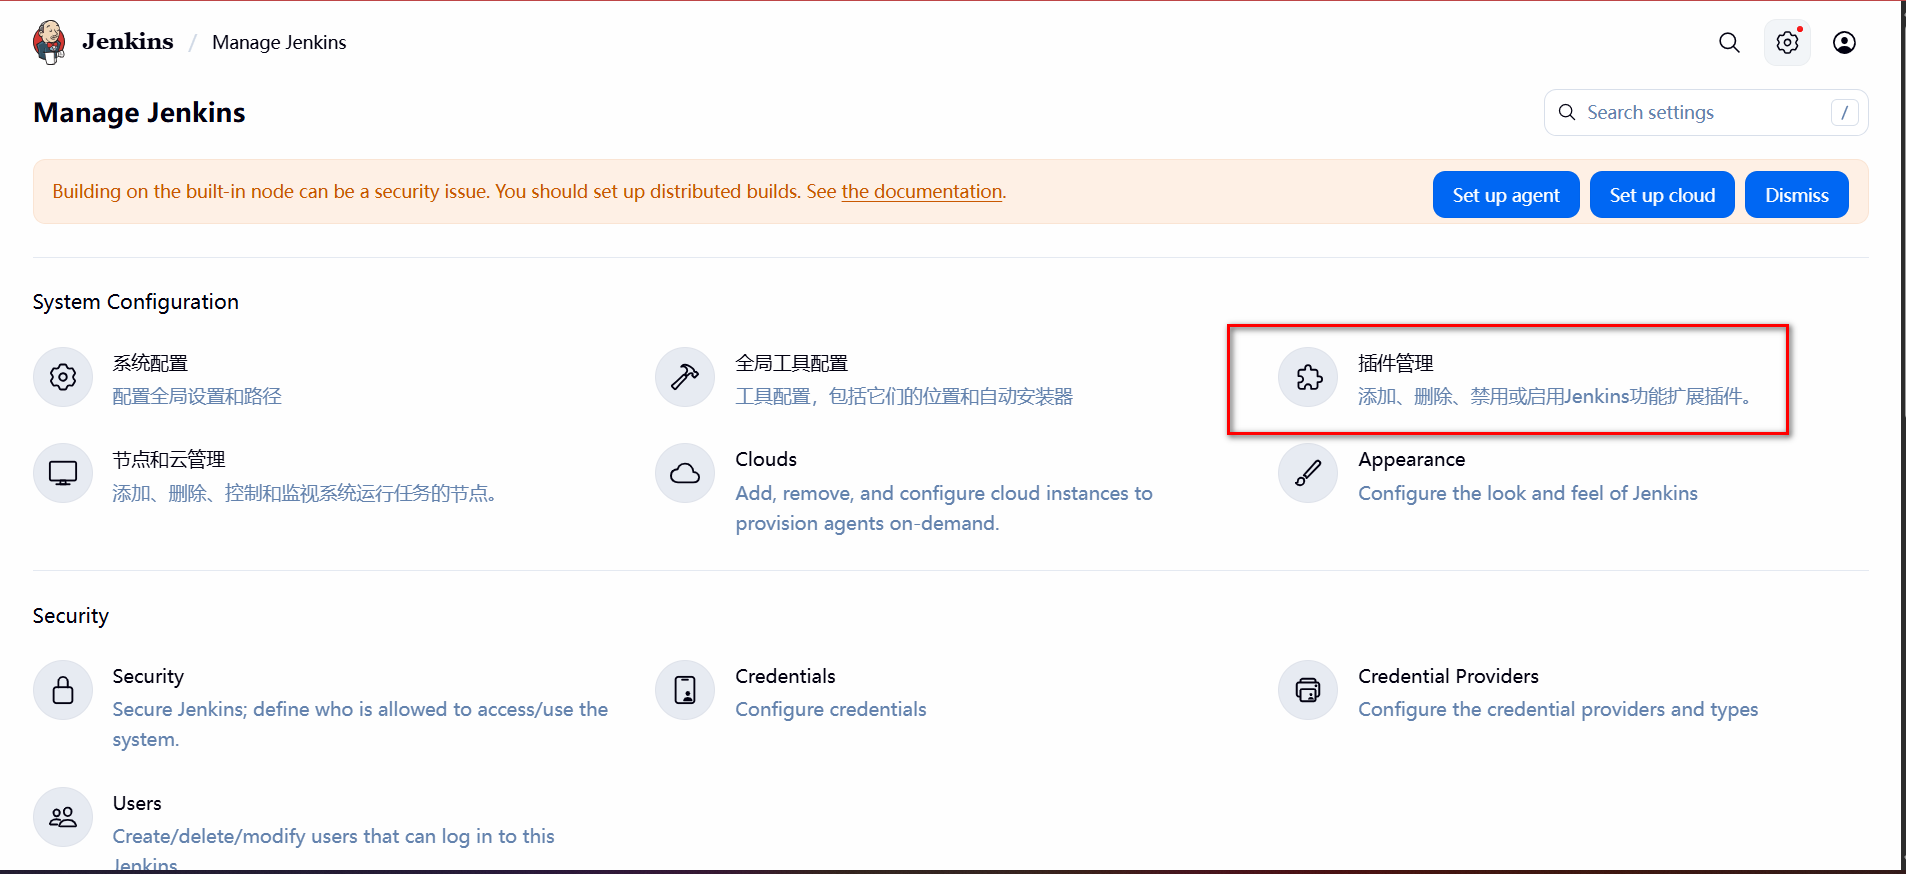This screenshot has height=874, width=1906.
Task: Open Manage Jenkins gear icon in header
Action: [1787, 42]
